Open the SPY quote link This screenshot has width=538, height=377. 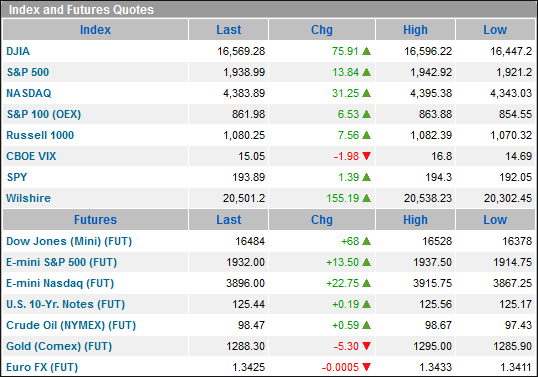17,177
